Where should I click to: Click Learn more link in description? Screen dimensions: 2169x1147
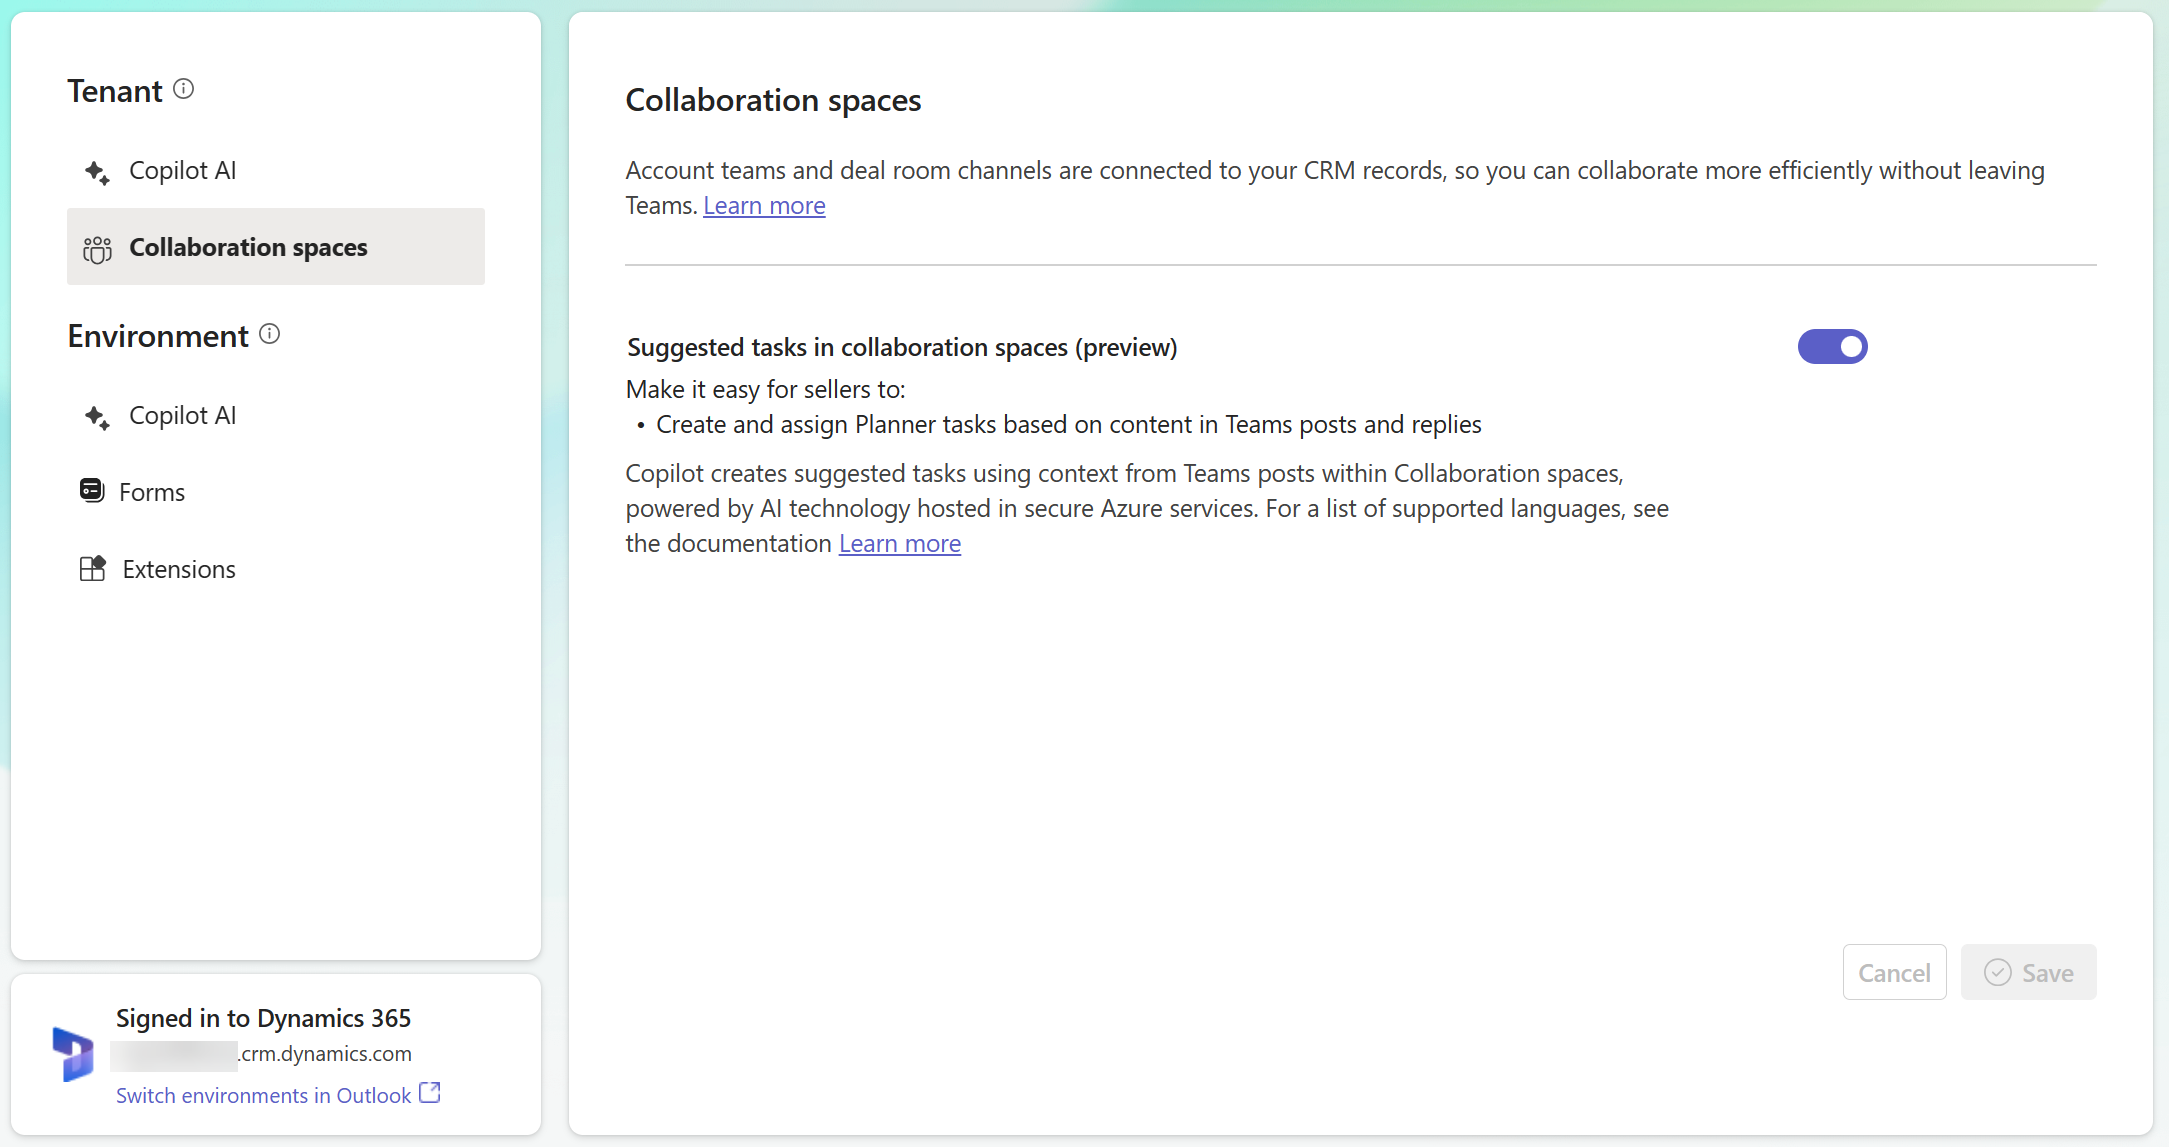pos(763,205)
